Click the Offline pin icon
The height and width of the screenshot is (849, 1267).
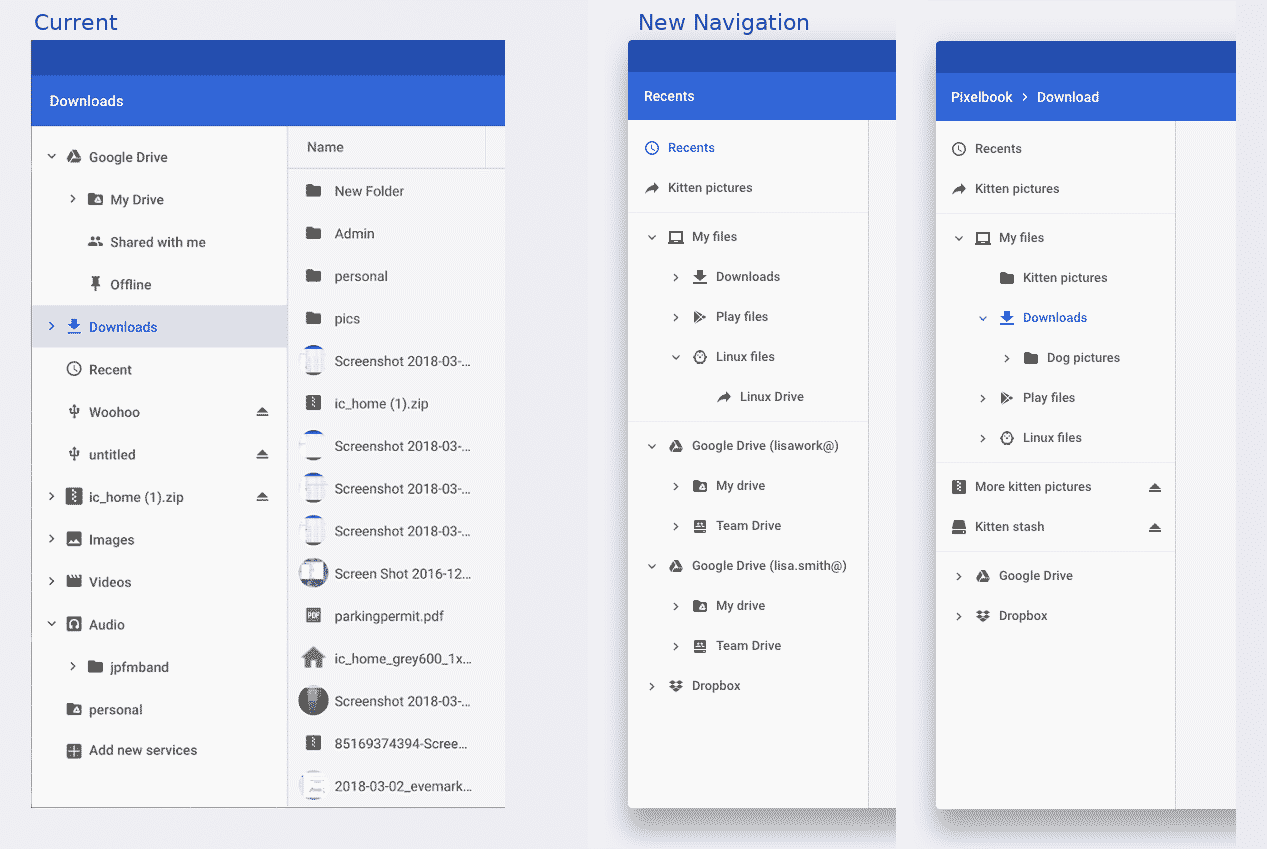[95, 285]
